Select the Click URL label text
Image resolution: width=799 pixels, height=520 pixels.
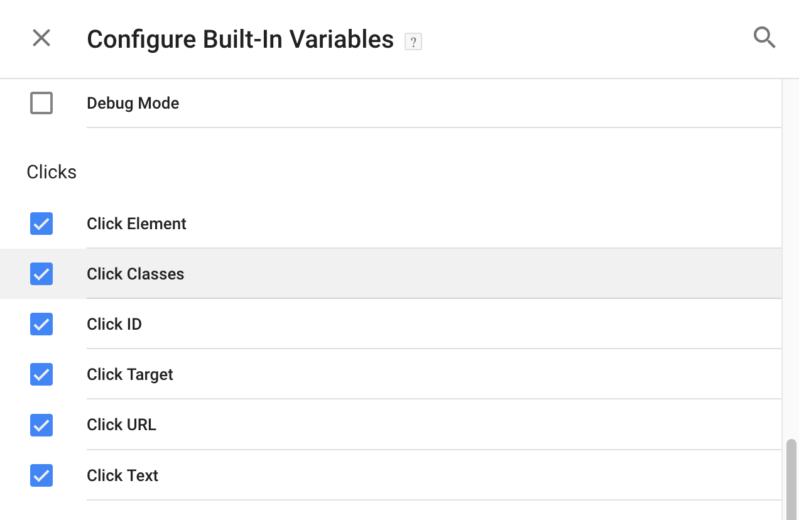pyautogui.click(x=121, y=425)
